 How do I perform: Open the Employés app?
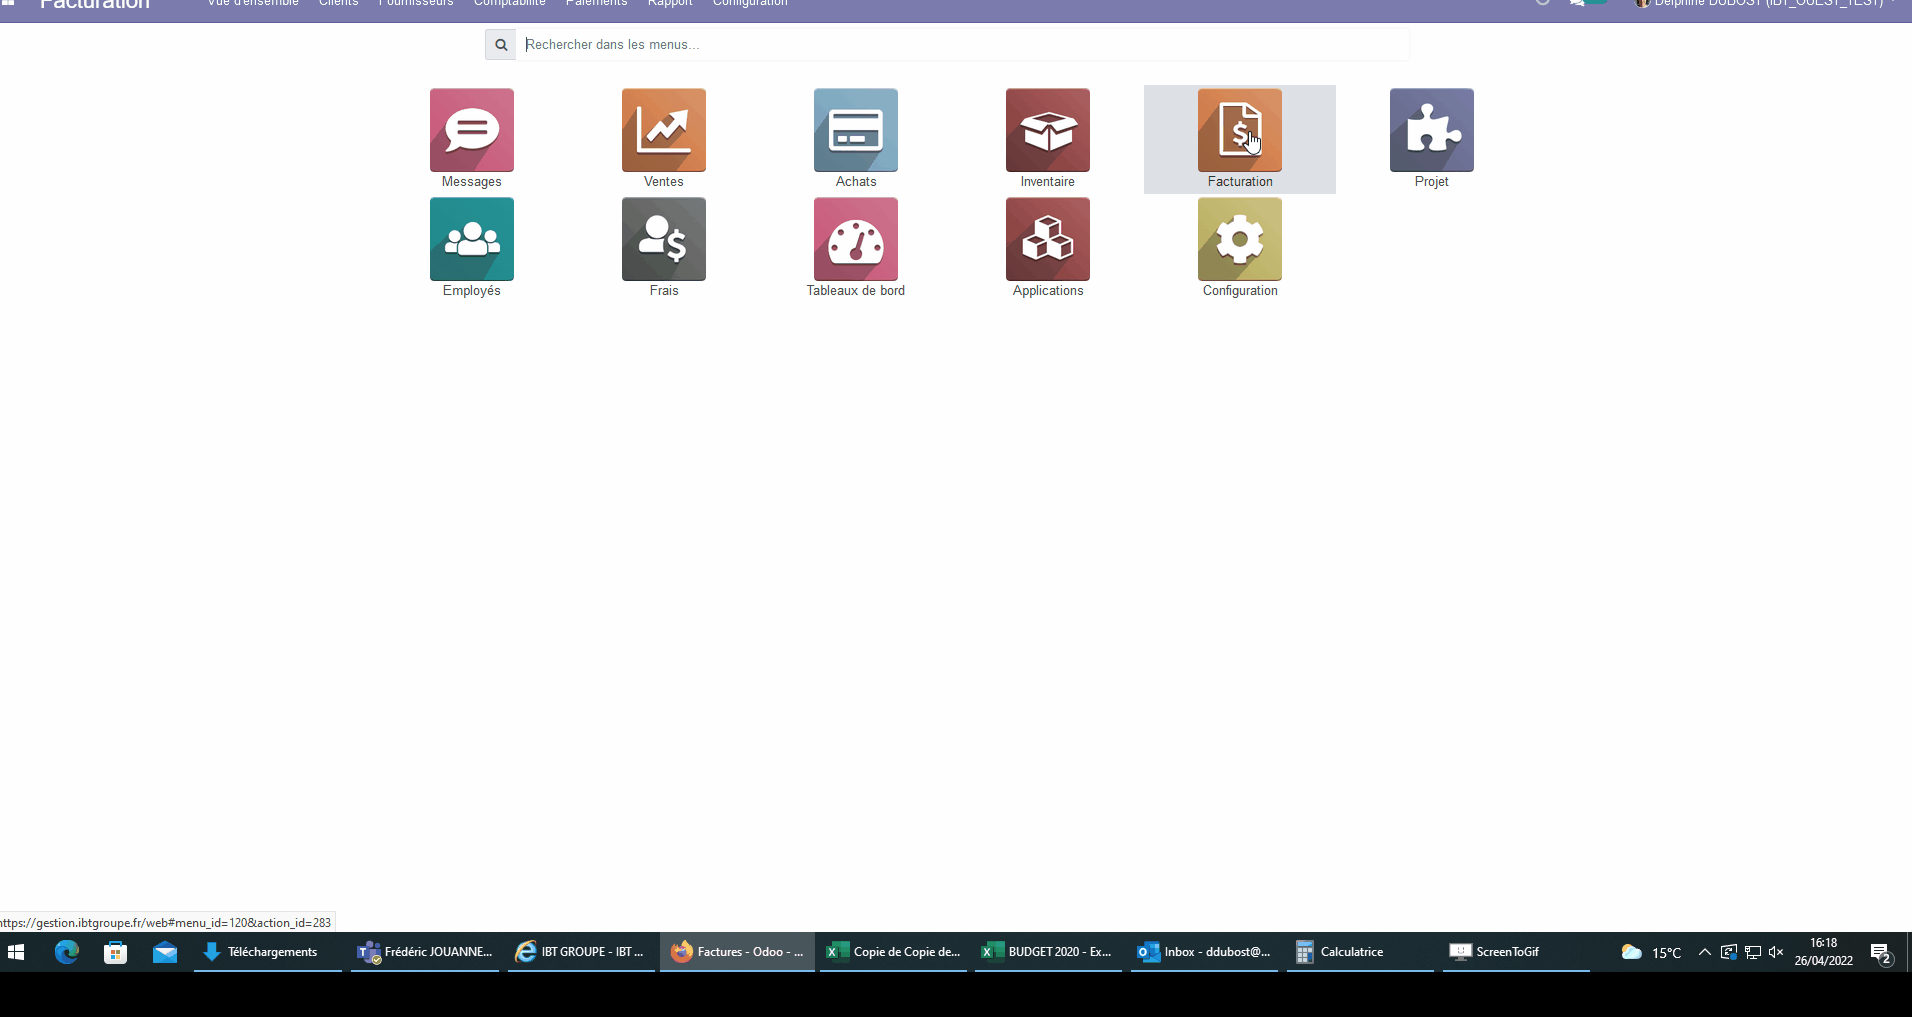point(471,240)
